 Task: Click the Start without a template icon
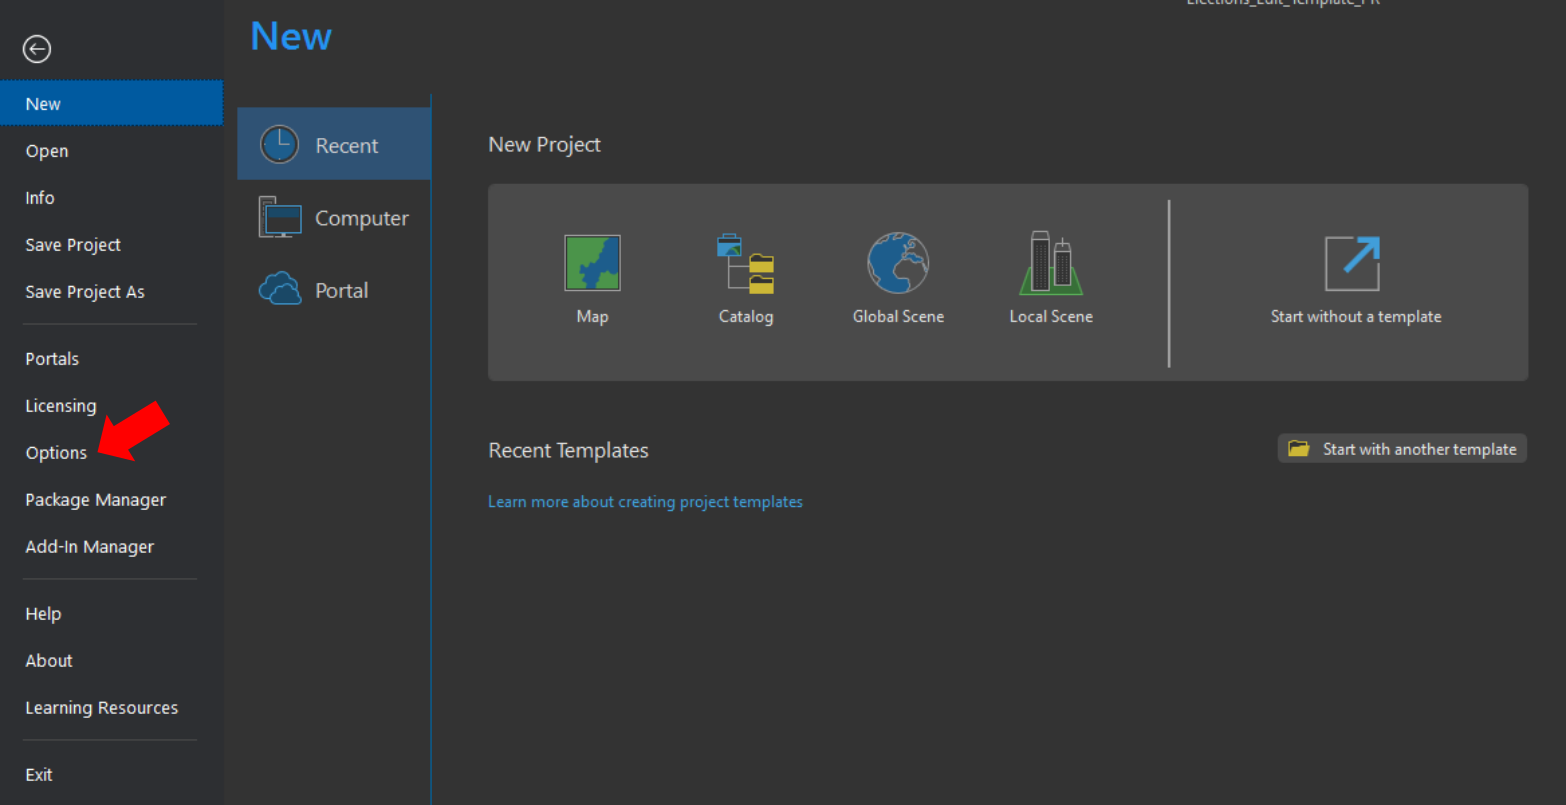(1352, 263)
